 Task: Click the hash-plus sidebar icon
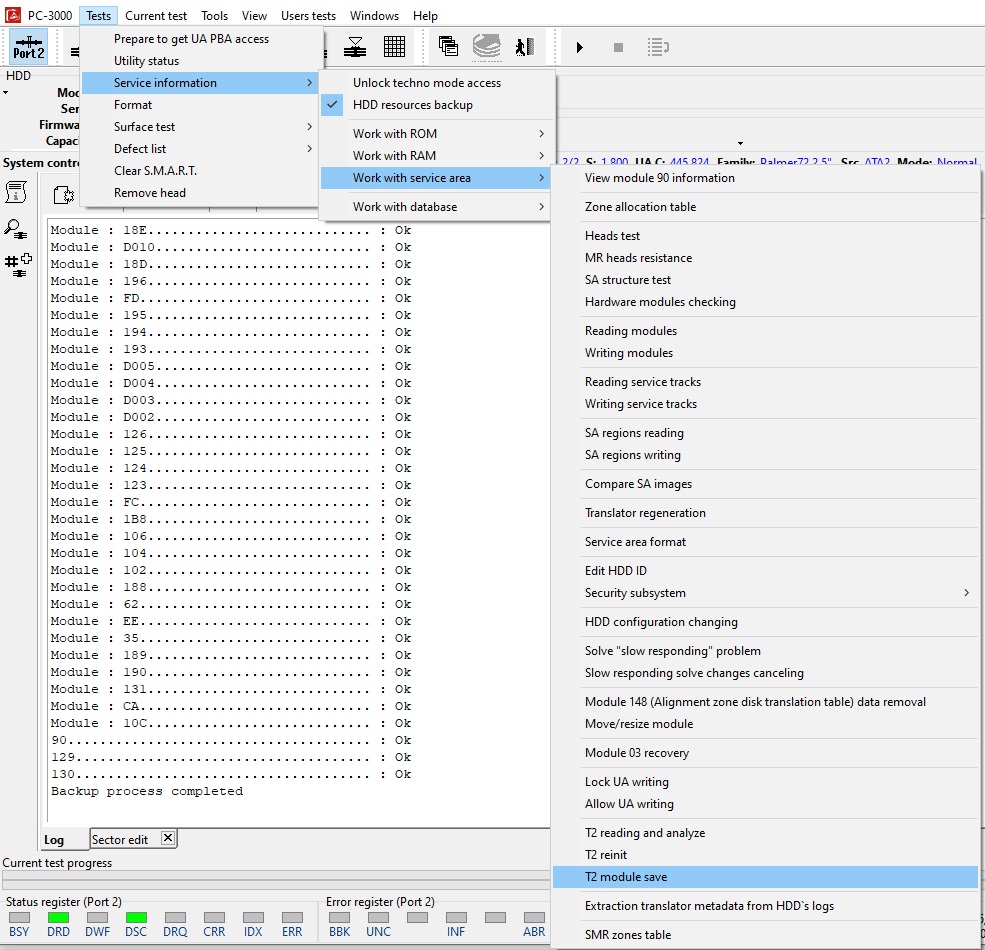[x=18, y=265]
